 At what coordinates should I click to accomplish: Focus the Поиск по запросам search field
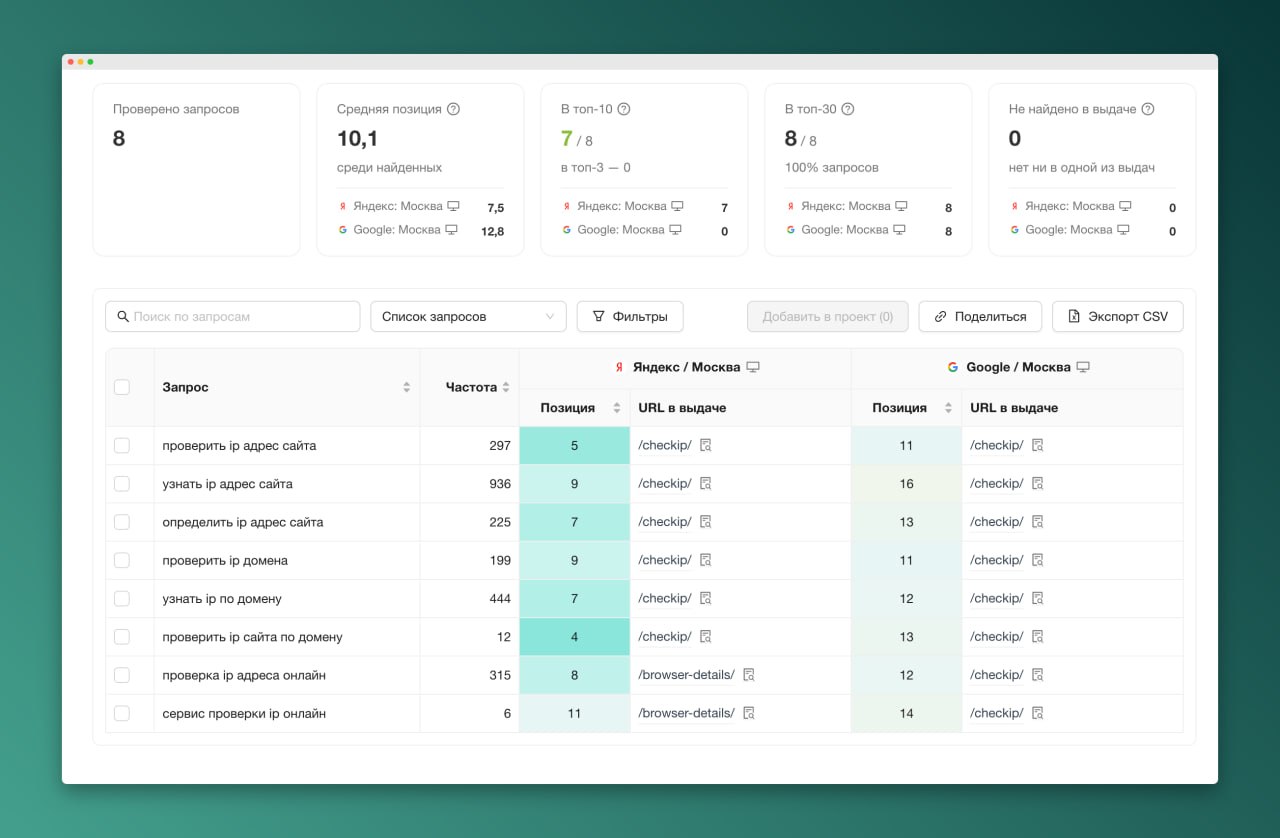(232, 316)
